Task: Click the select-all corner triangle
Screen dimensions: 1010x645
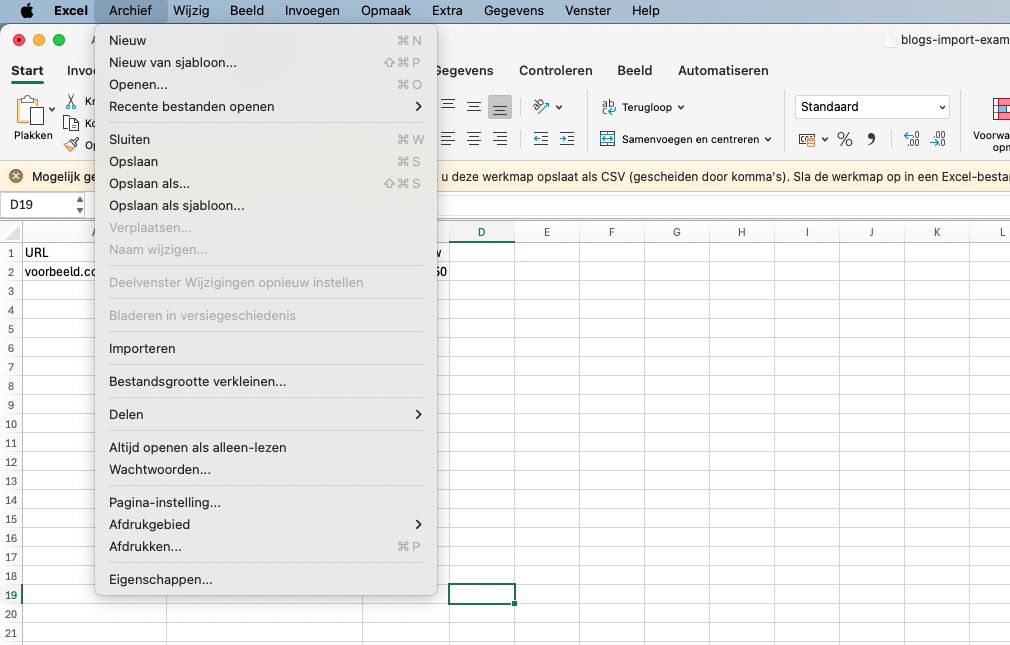Action: click(x=12, y=232)
